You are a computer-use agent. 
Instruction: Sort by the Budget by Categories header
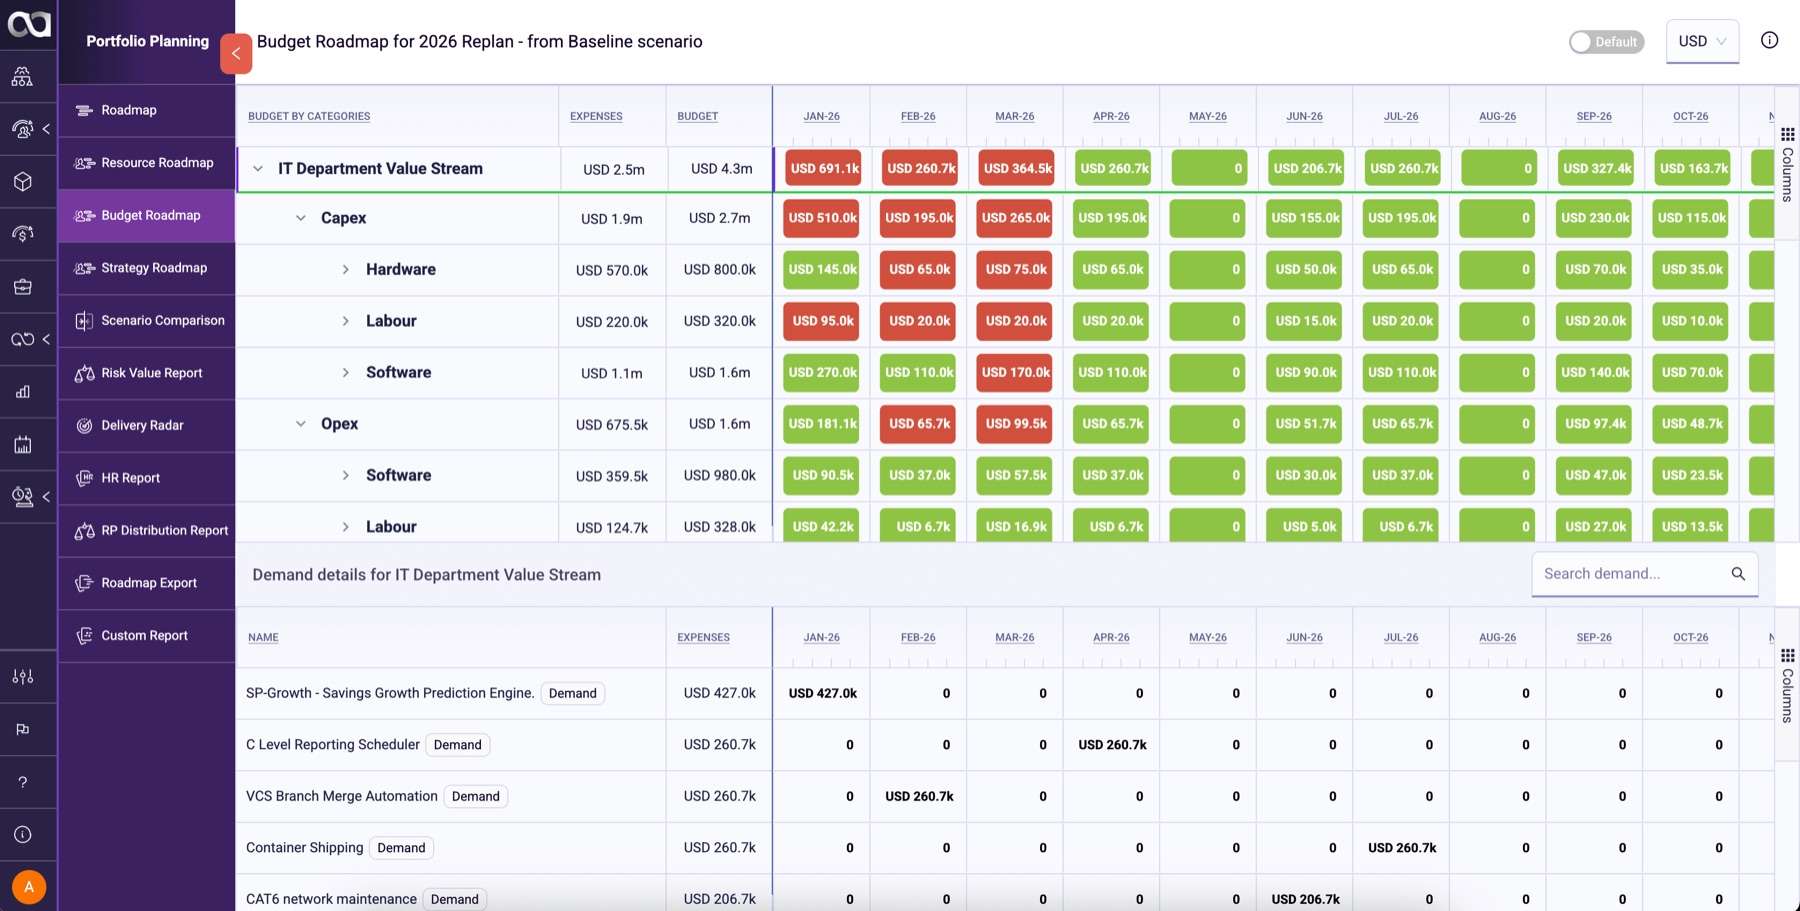[x=309, y=117]
